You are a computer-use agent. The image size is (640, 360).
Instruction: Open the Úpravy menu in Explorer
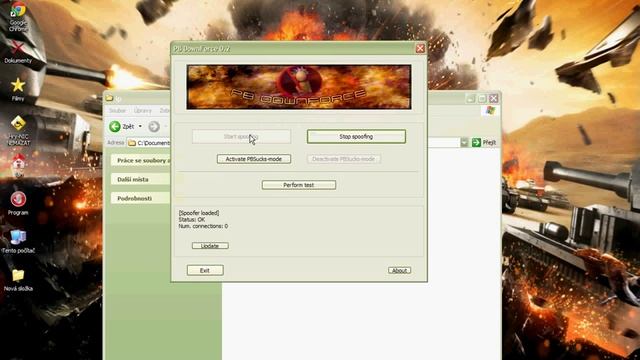click(142, 111)
